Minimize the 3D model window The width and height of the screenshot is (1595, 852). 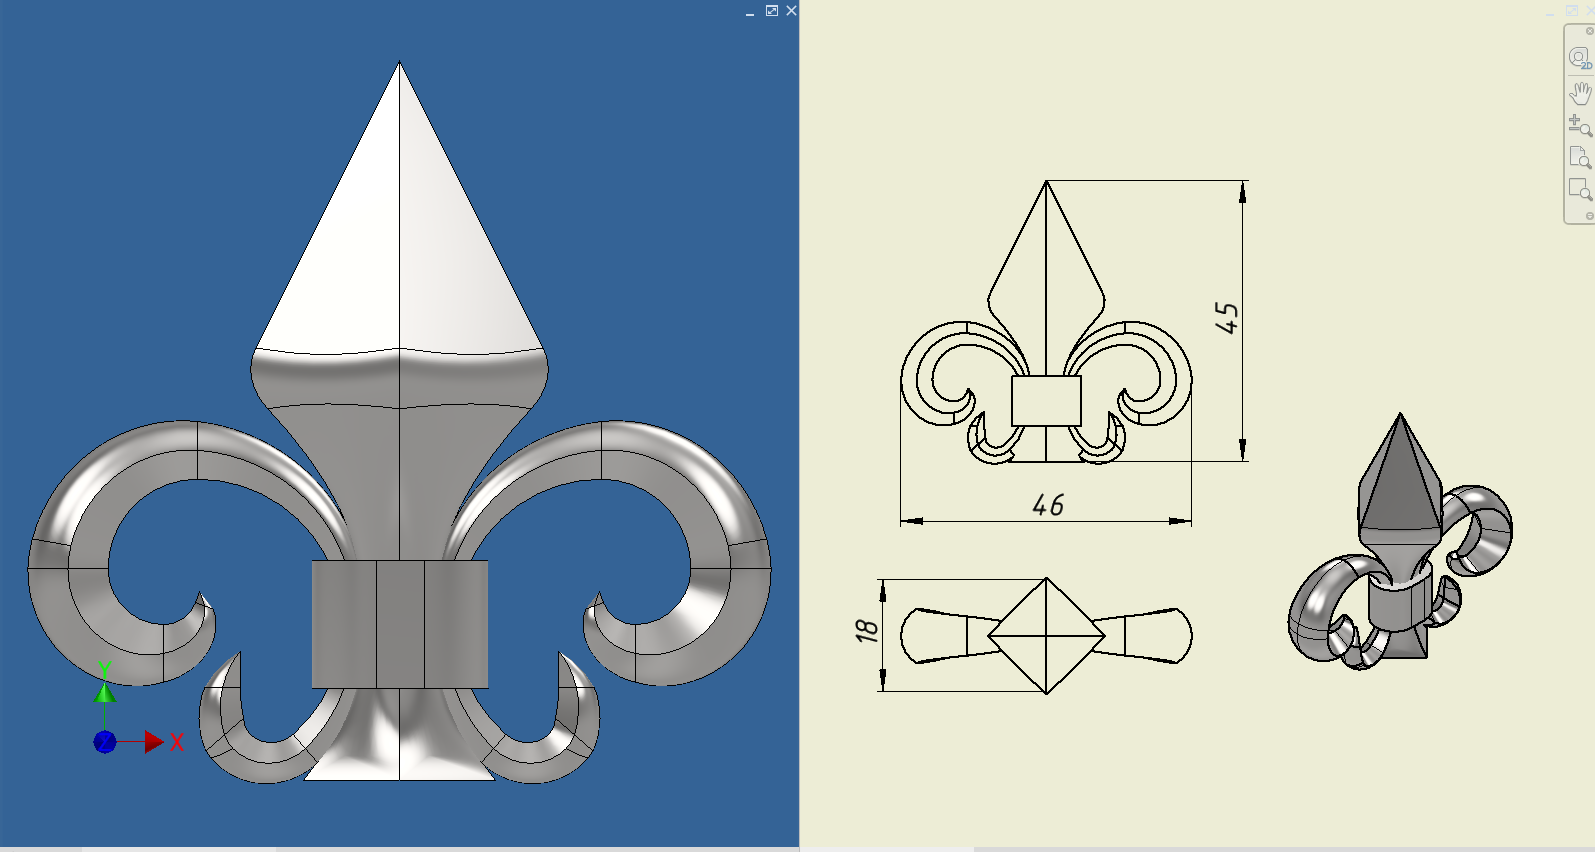pyautogui.click(x=750, y=11)
